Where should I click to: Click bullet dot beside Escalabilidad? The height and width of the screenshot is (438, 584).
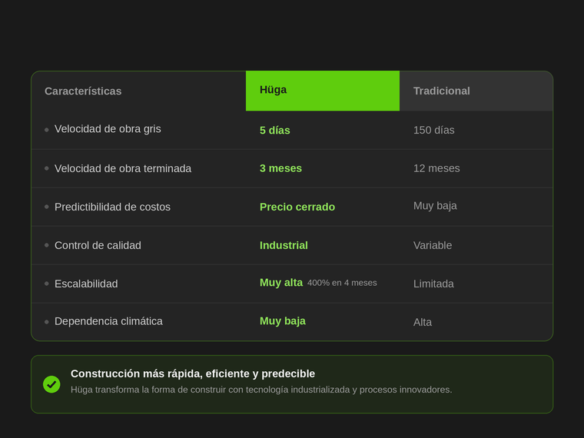tap(47, 283)
